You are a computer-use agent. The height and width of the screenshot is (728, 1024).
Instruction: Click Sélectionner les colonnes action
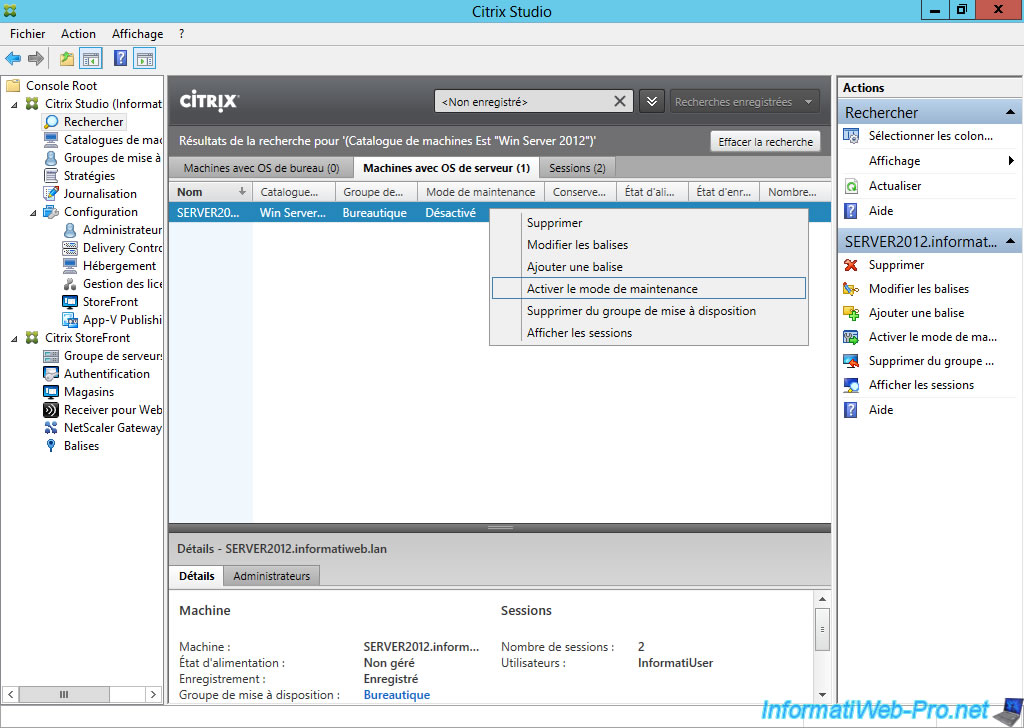[930, 136]
